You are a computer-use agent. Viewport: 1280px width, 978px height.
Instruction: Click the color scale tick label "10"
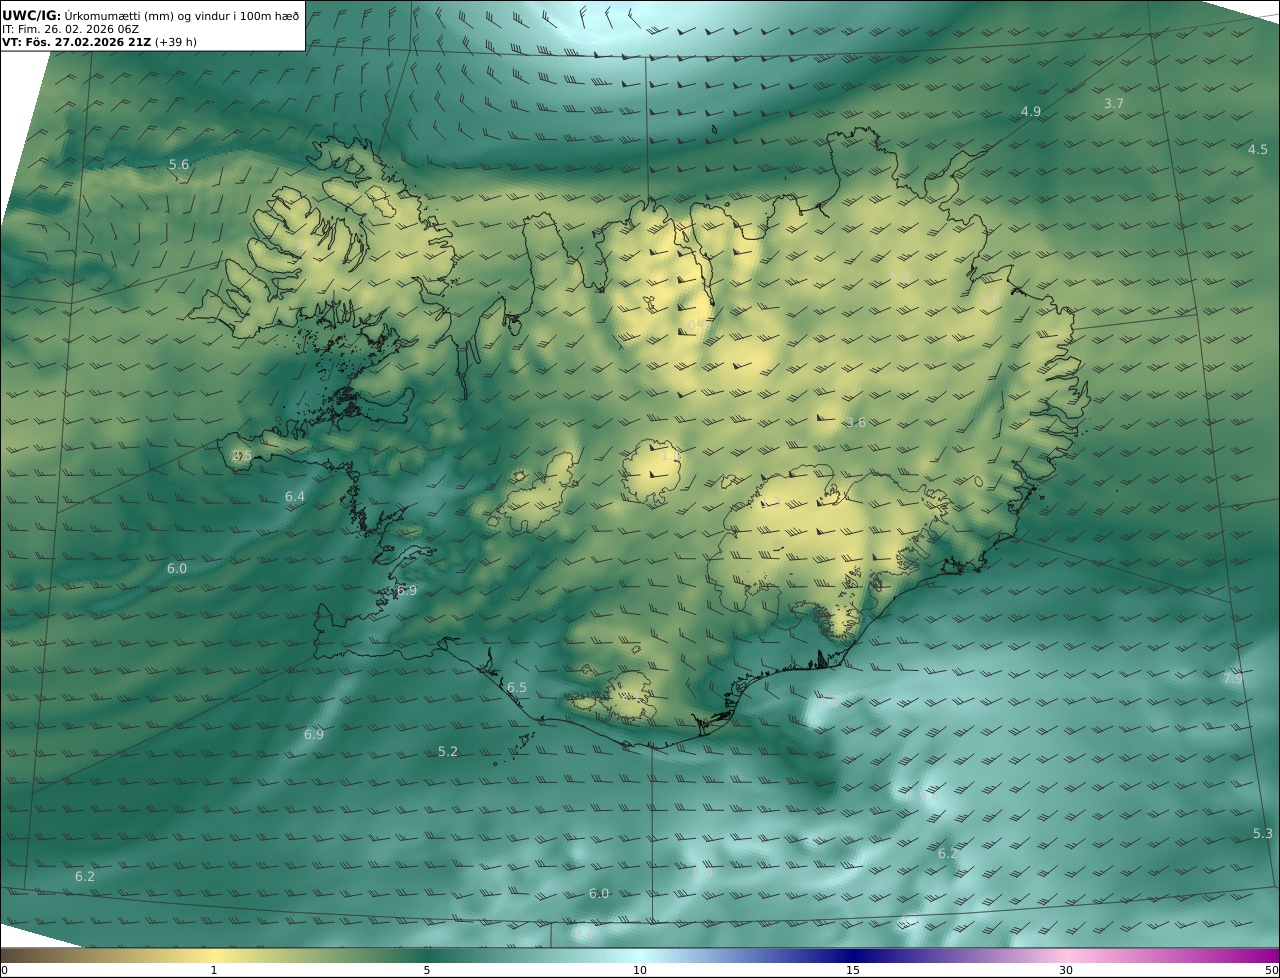pyautogui.click(x=640, y=970)
